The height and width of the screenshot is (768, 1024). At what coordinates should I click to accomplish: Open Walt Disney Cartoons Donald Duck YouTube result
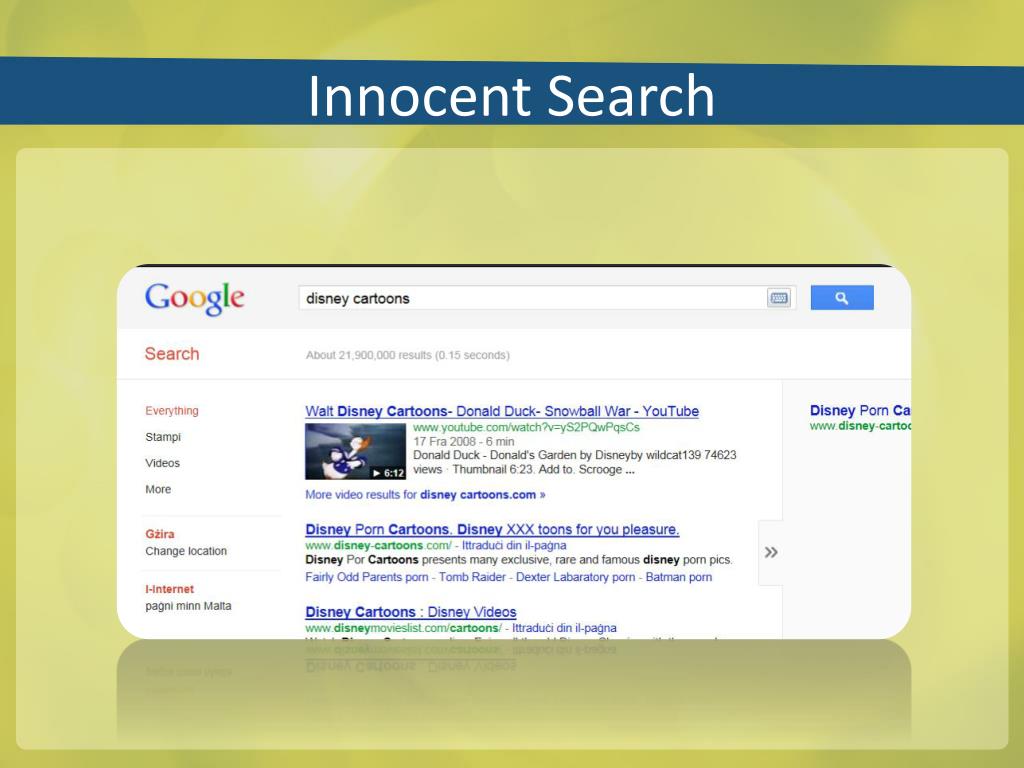pyautogui.click(x=502, y=411)
